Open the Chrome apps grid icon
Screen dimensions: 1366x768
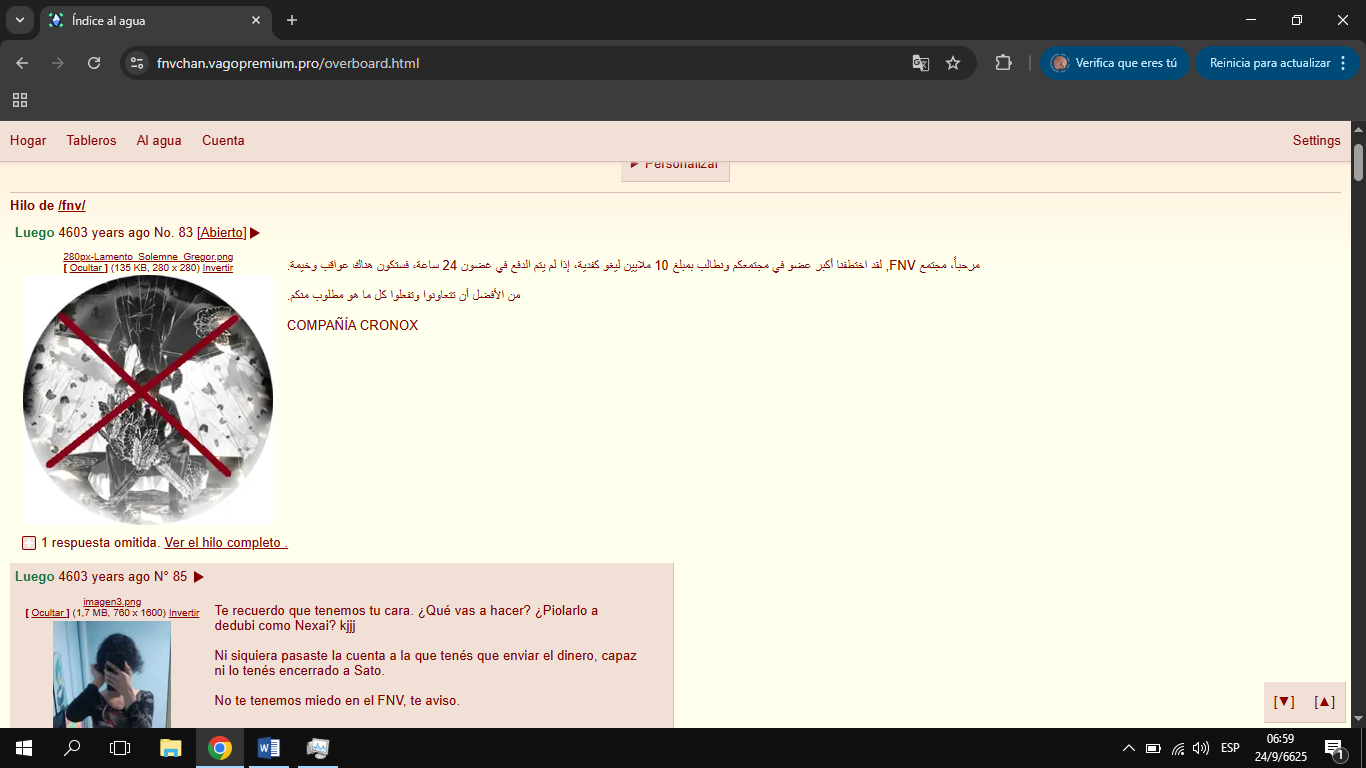coord(20,100)
